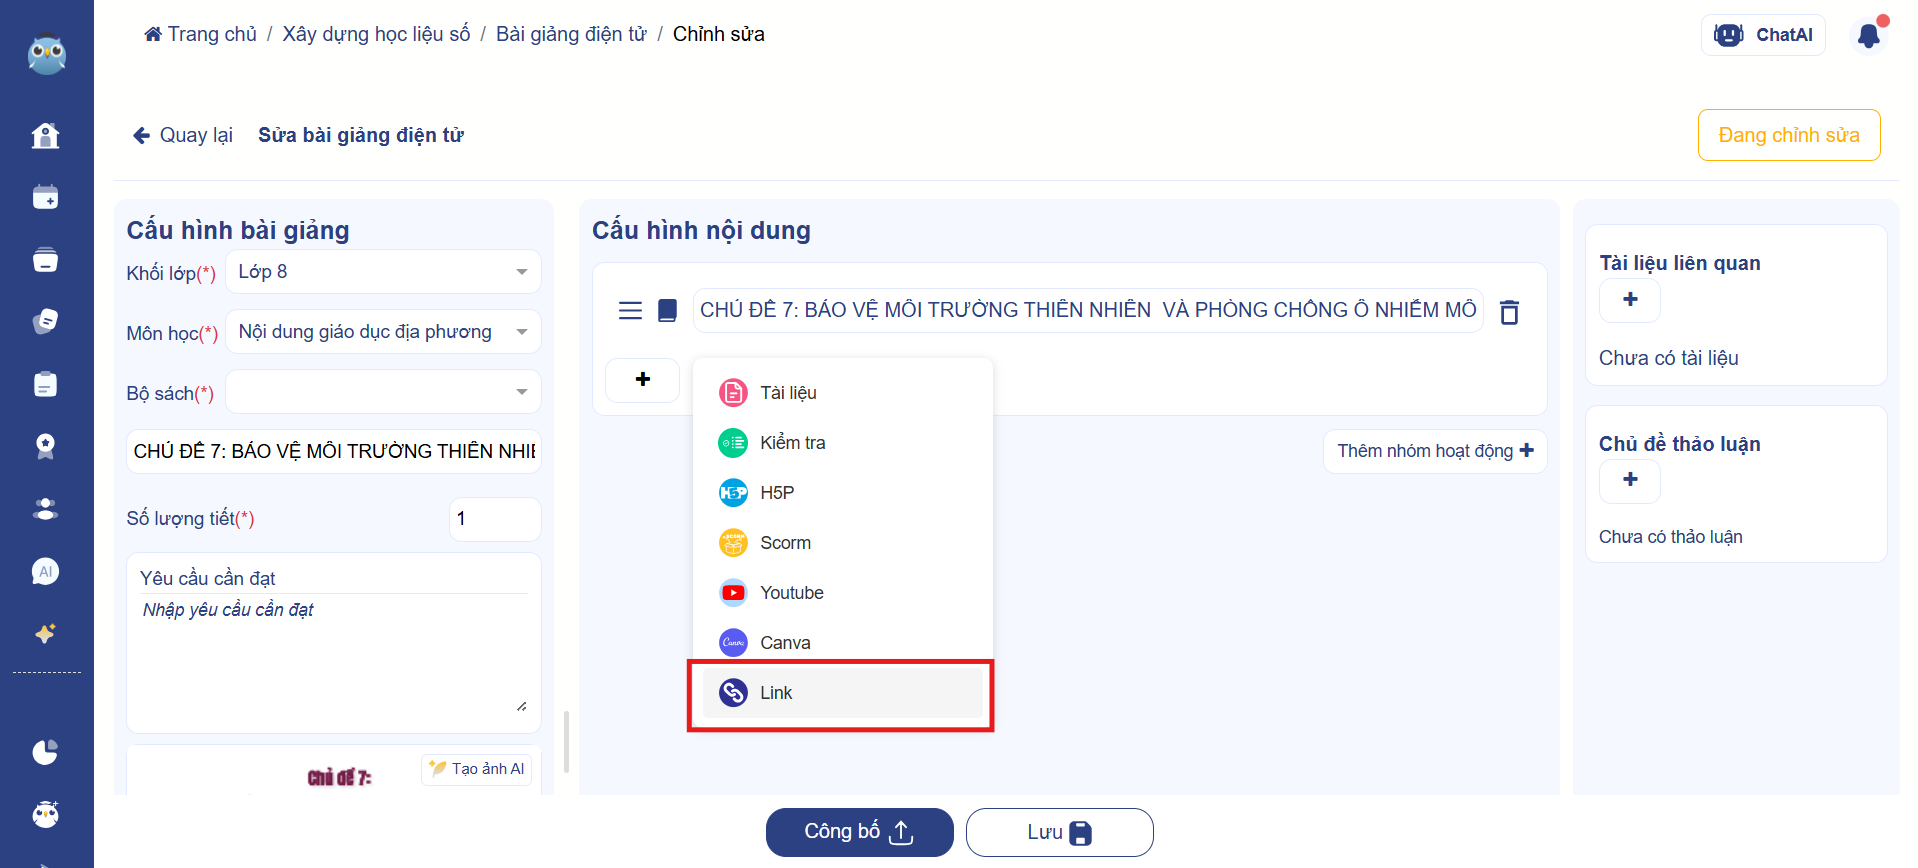The height and width of the screenshot is (868, 1918).
Task: Click the Số lượng tiết input field
Action: coord(494,519)
